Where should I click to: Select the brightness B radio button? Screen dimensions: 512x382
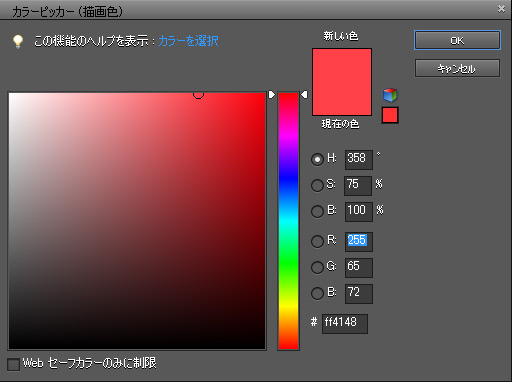317,211
